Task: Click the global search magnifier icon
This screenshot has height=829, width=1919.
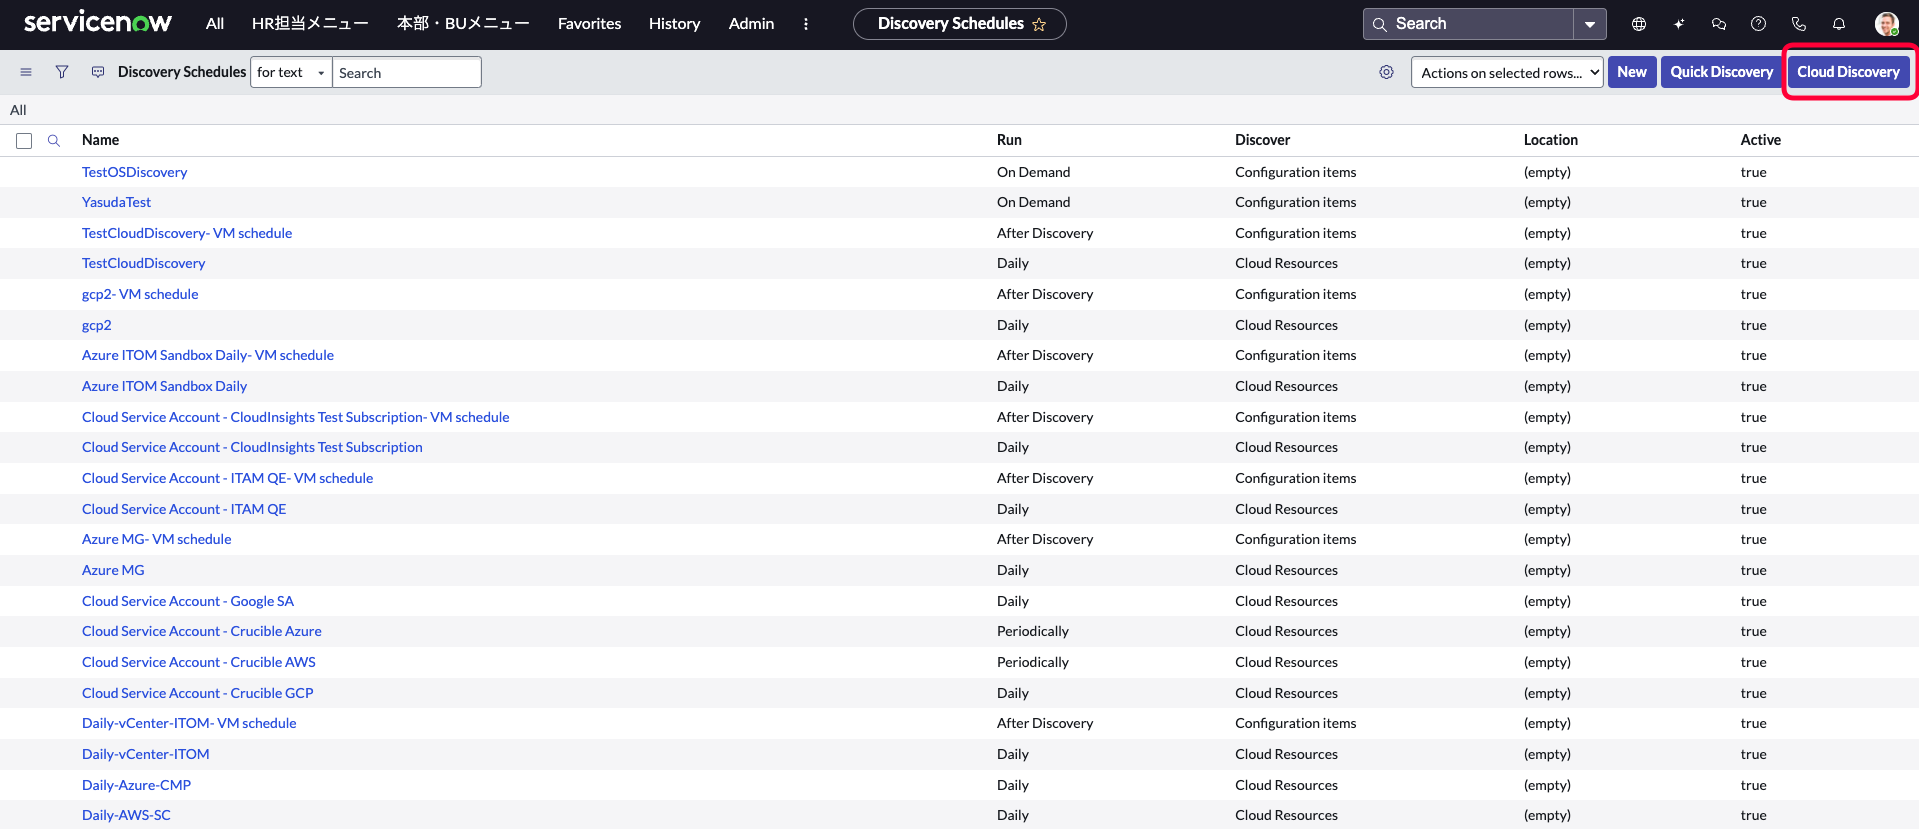Action: tap(1380, 24)
